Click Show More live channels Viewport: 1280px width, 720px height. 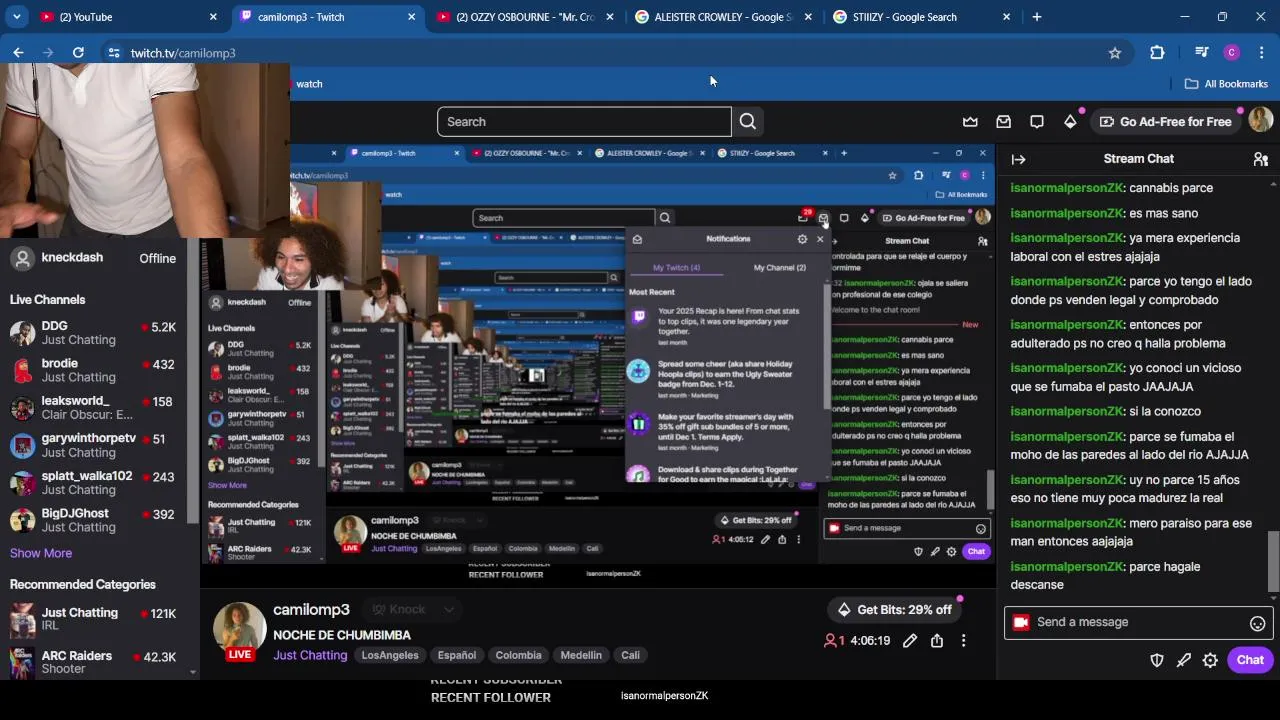(41, 553)
